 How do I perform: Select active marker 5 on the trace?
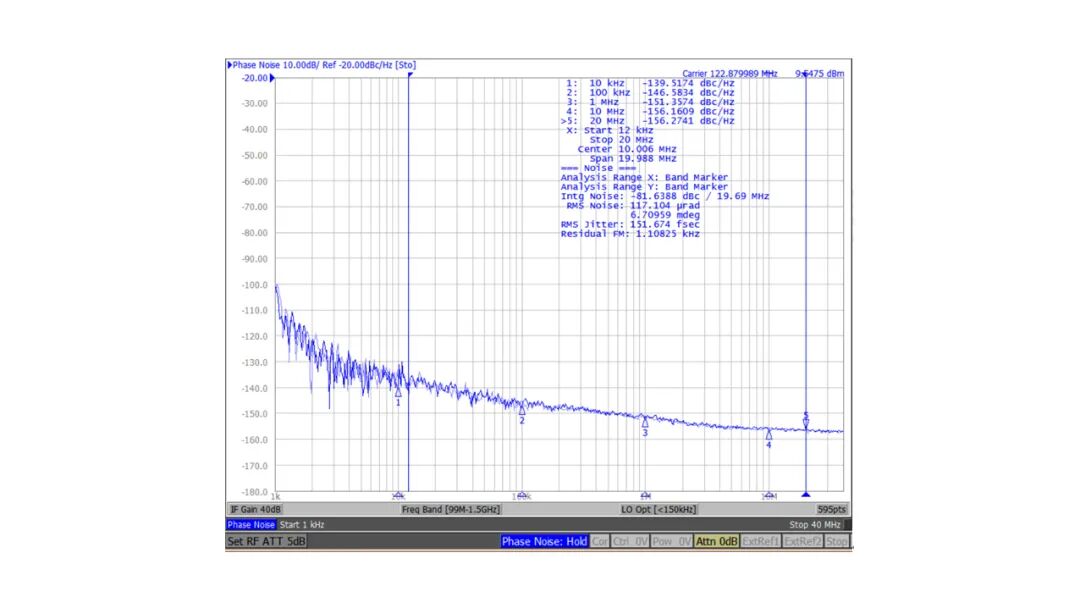point(806,421)
